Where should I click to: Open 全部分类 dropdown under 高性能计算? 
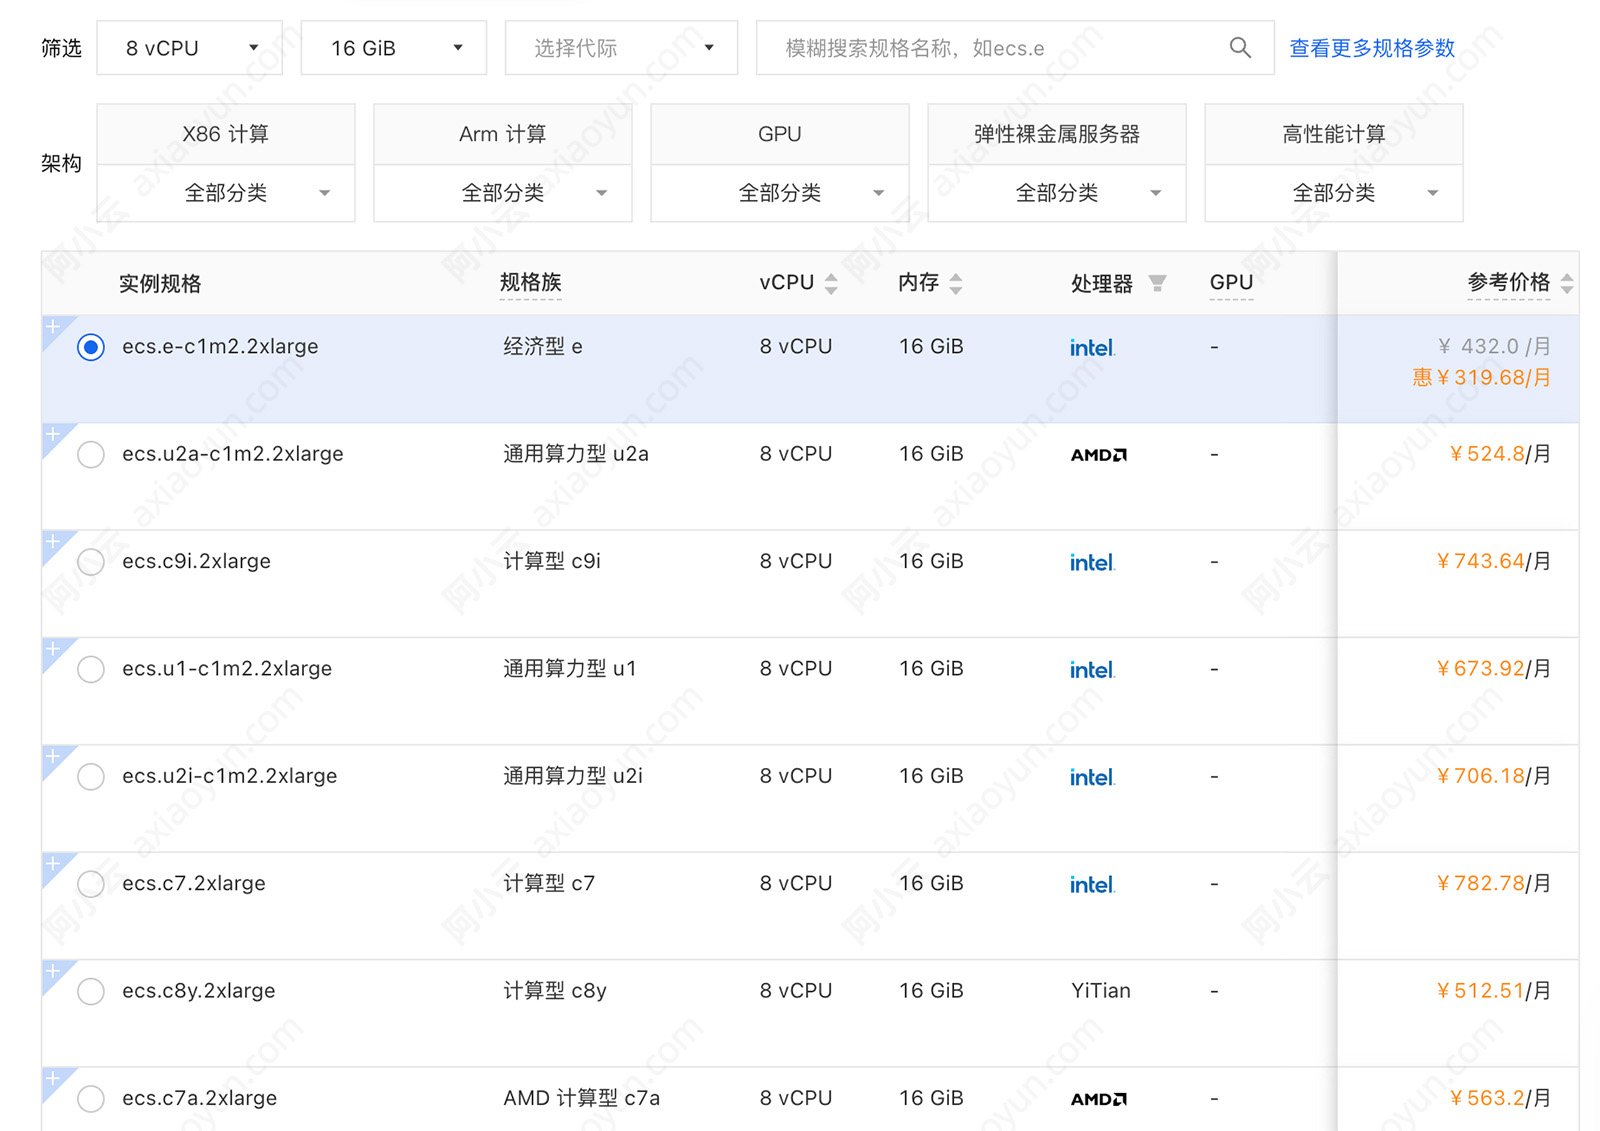(1334, 193)
